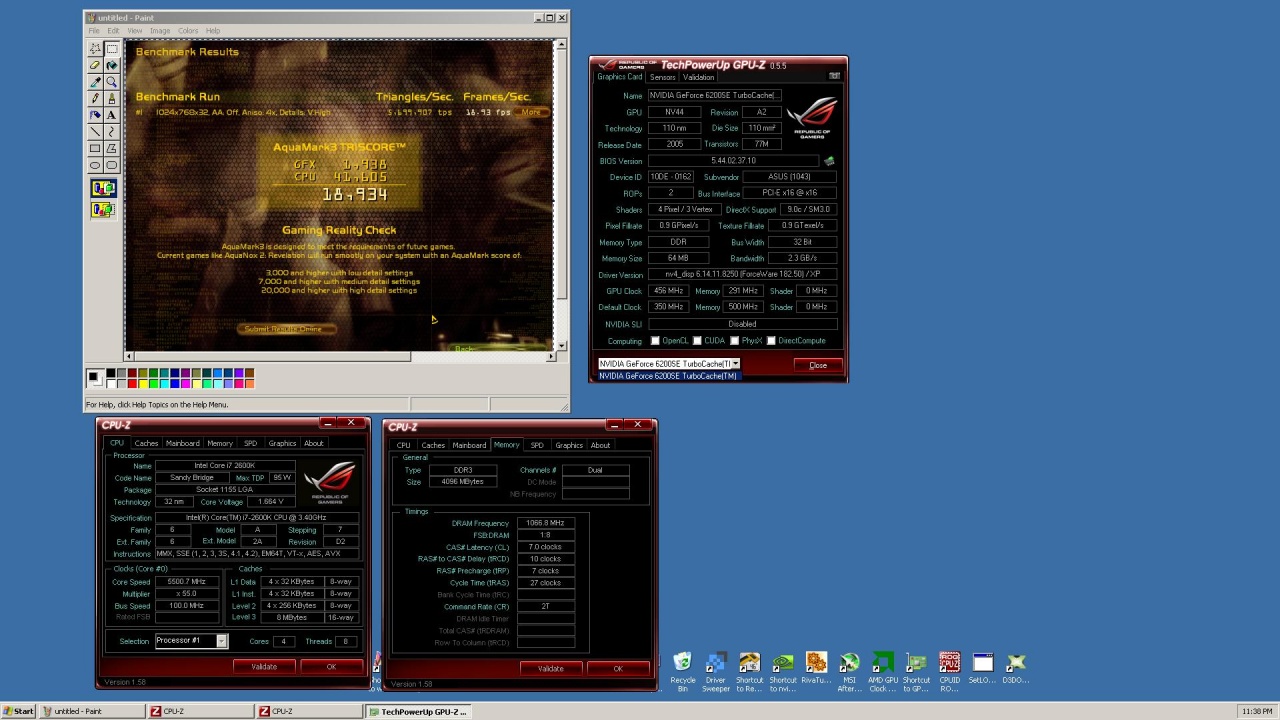Toggle the CUDA checkbox in GPU-Z
The width and height of the screenshot is (1280, 720).
tap(697, 341)
